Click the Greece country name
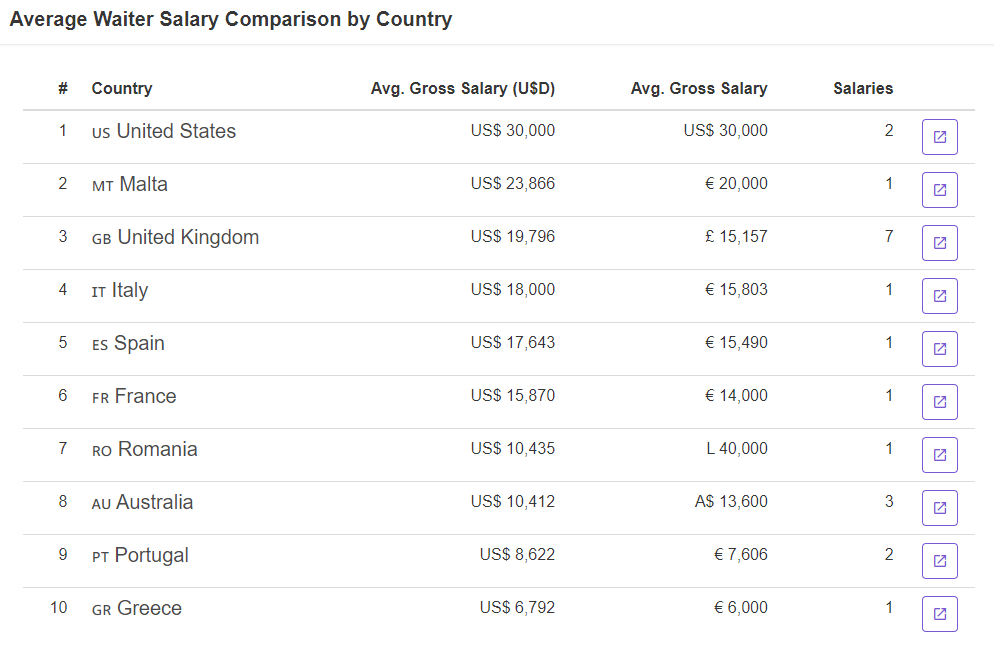994x656 pixels. coord(150,608)
